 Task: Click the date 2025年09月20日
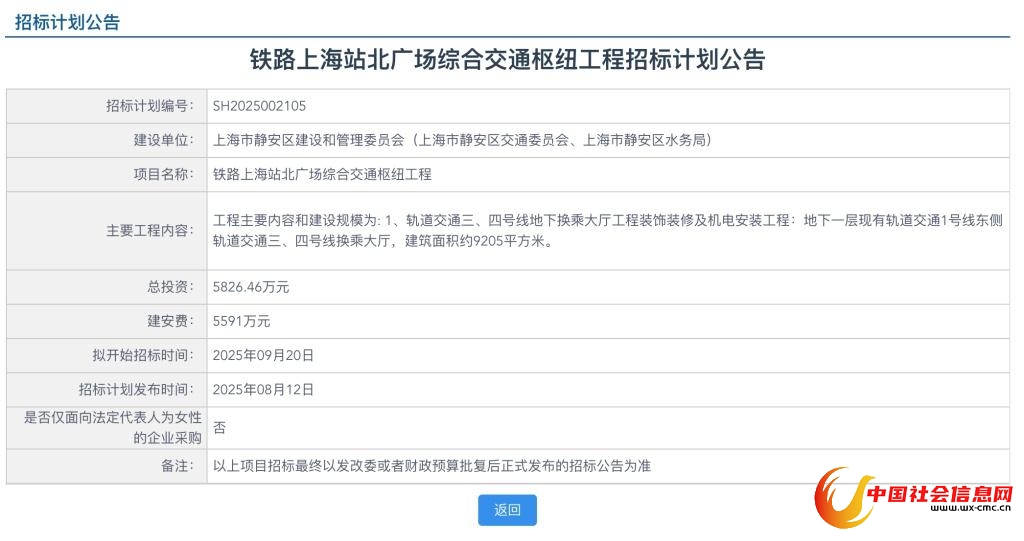pos(263,355)
